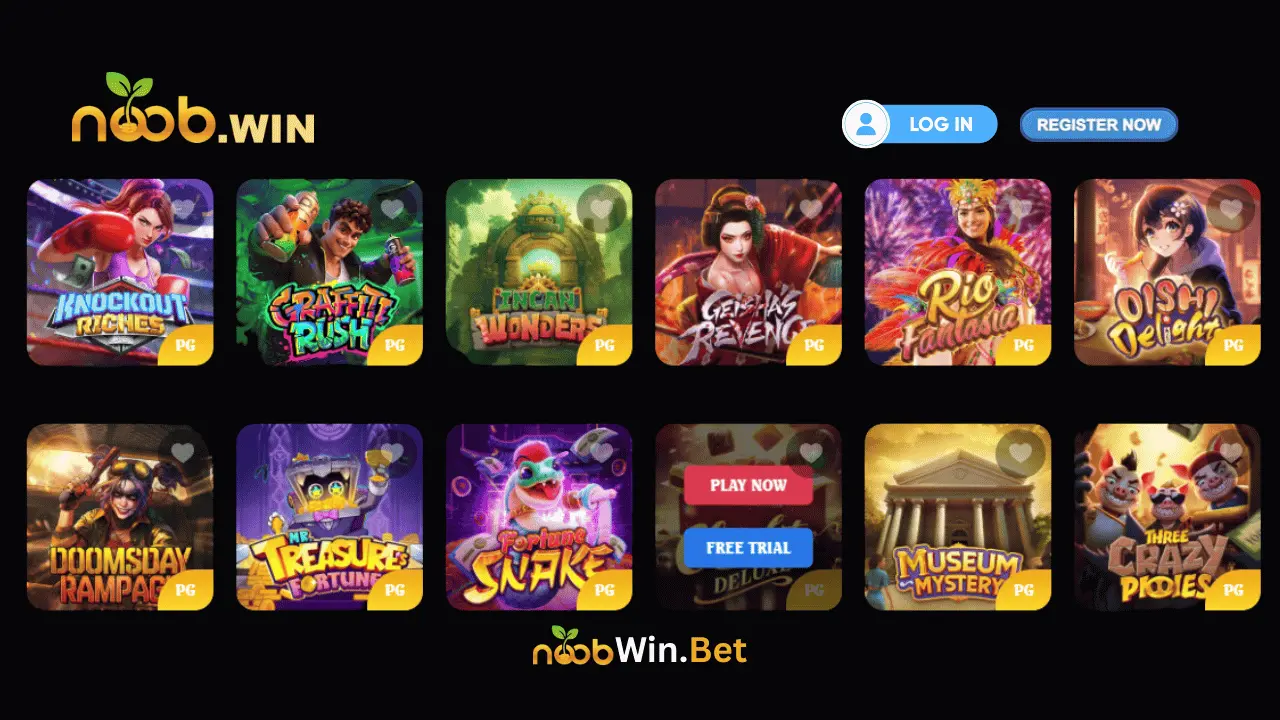
Task: Favorite Three Crazy Piggies with heart icon
Action: tap(1230, 453)
